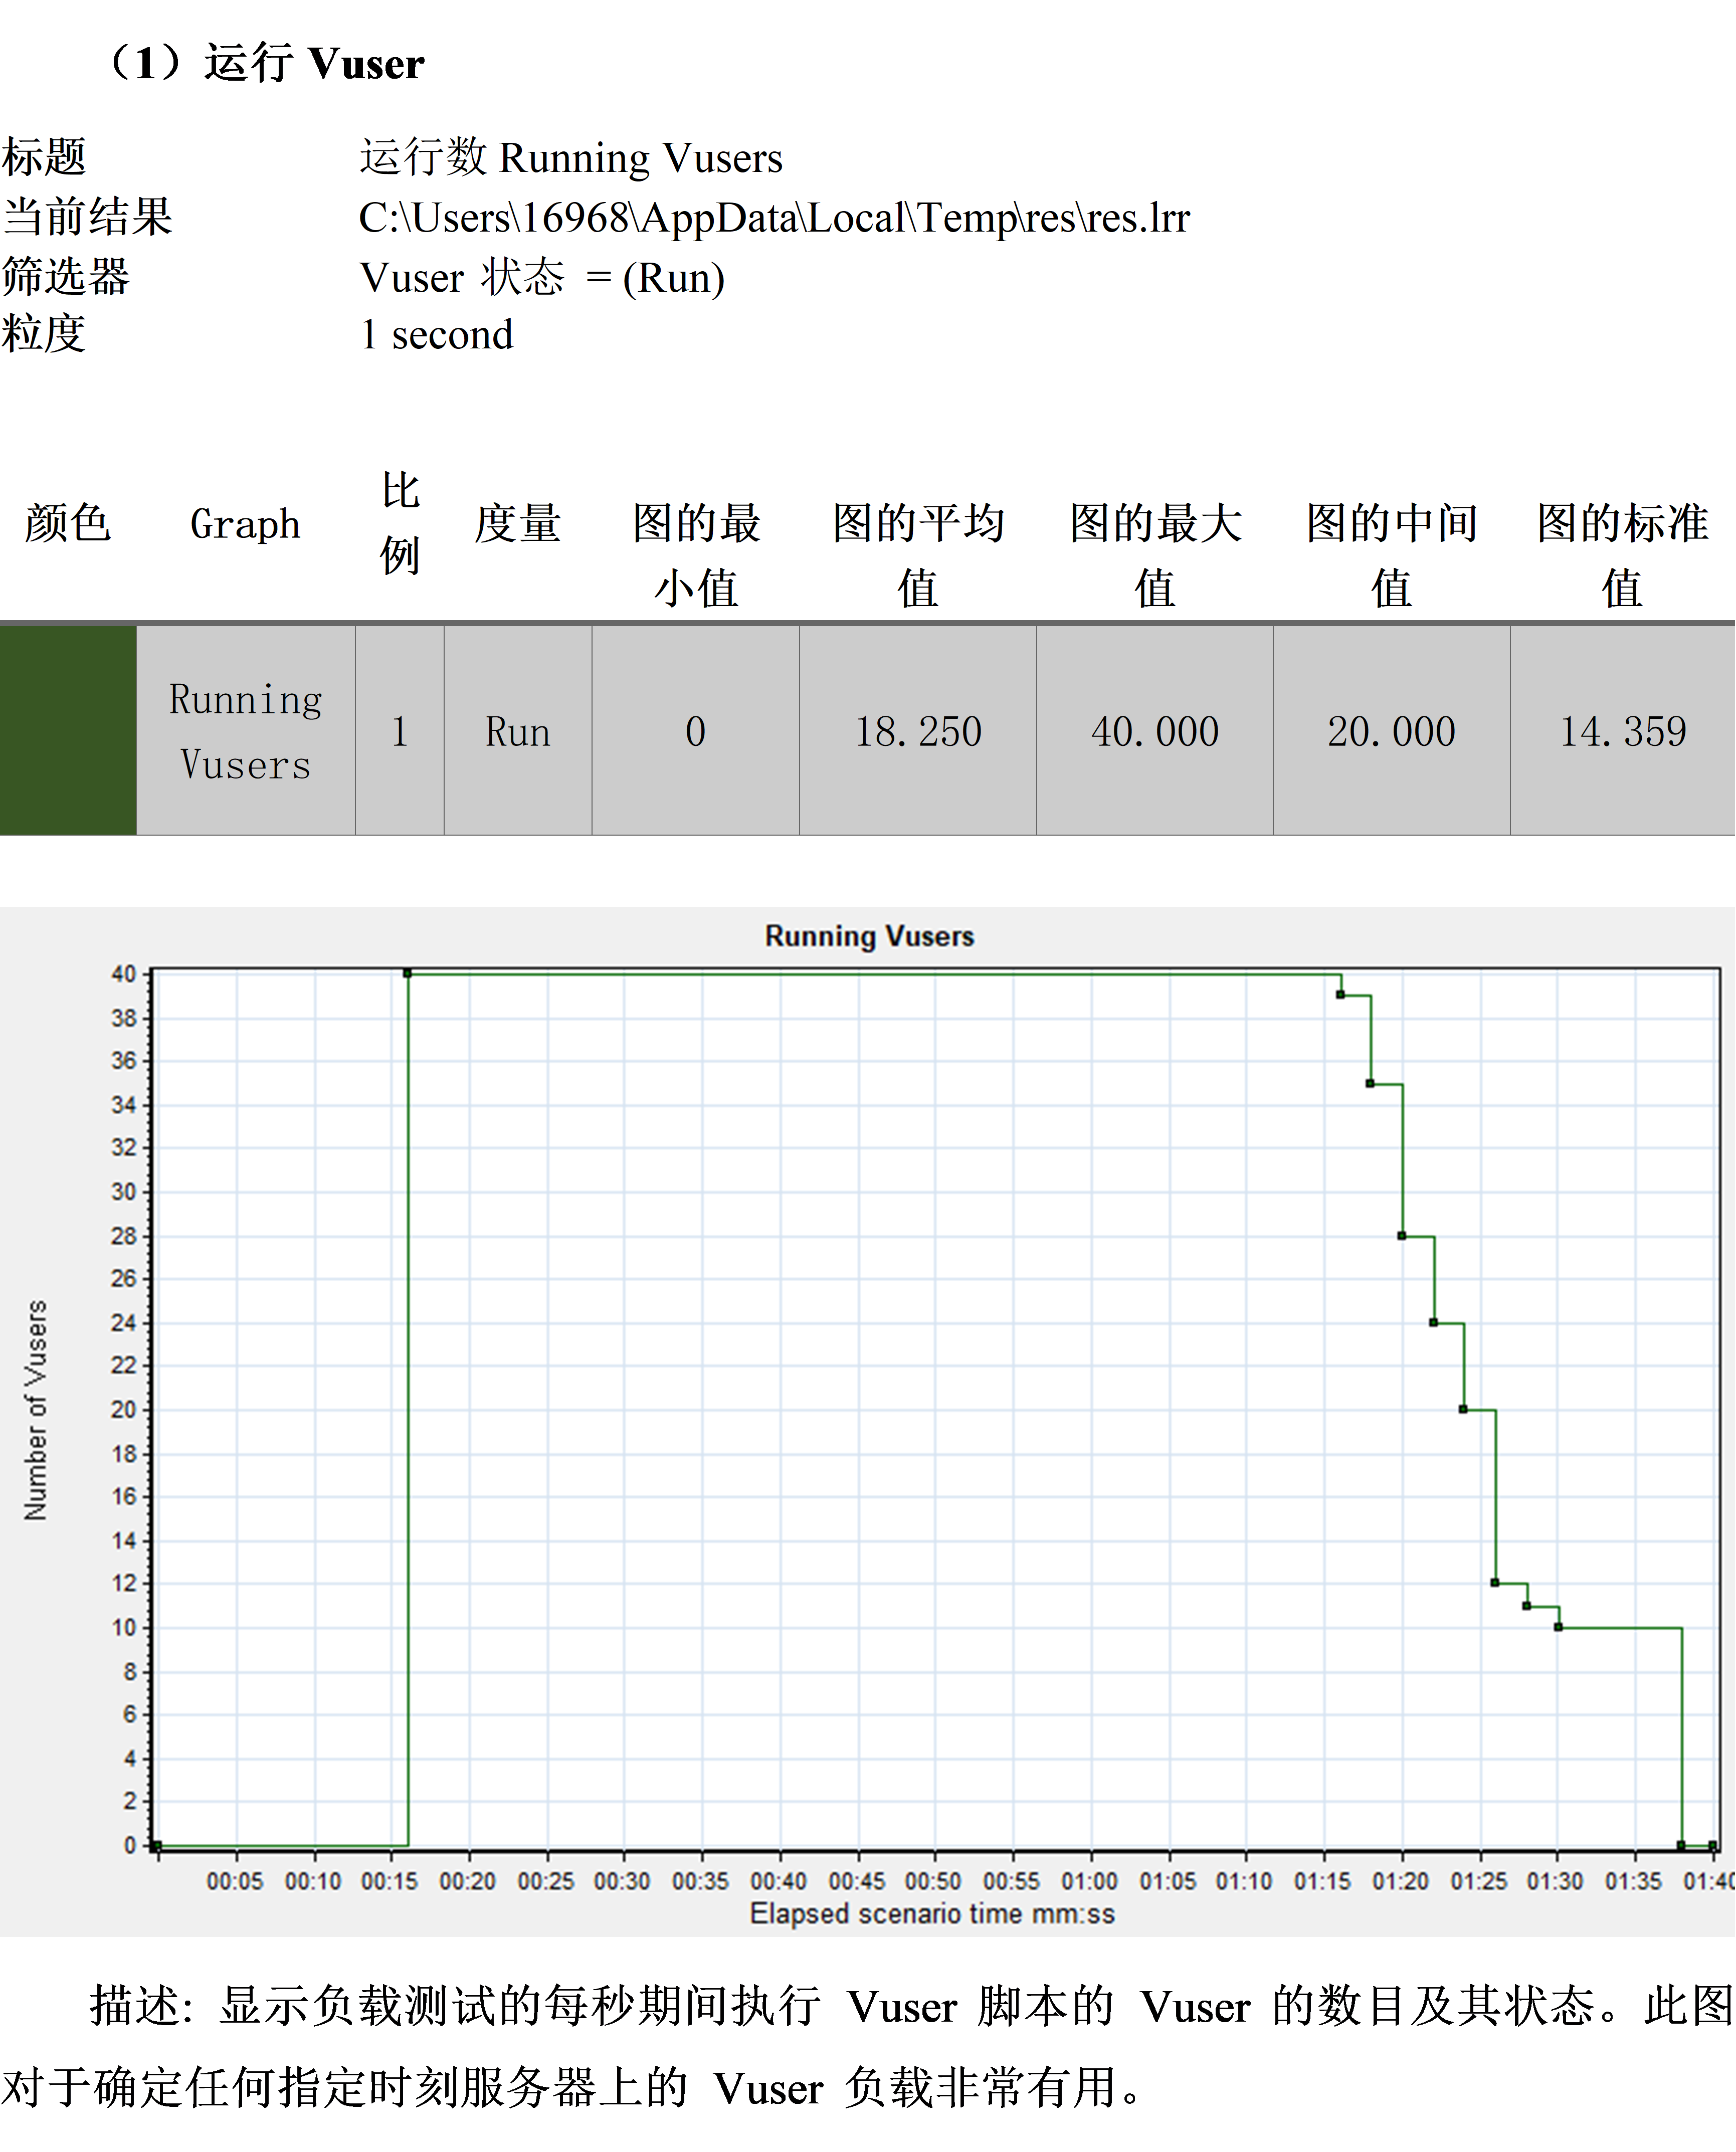Screen dimensions: 1736x2152
Task: Click the data point at 12 Vusers
Action: (1495, 1583)
